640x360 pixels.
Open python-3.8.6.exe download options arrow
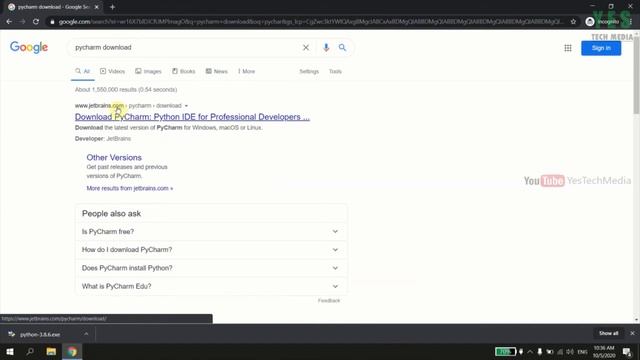(86, 334)
